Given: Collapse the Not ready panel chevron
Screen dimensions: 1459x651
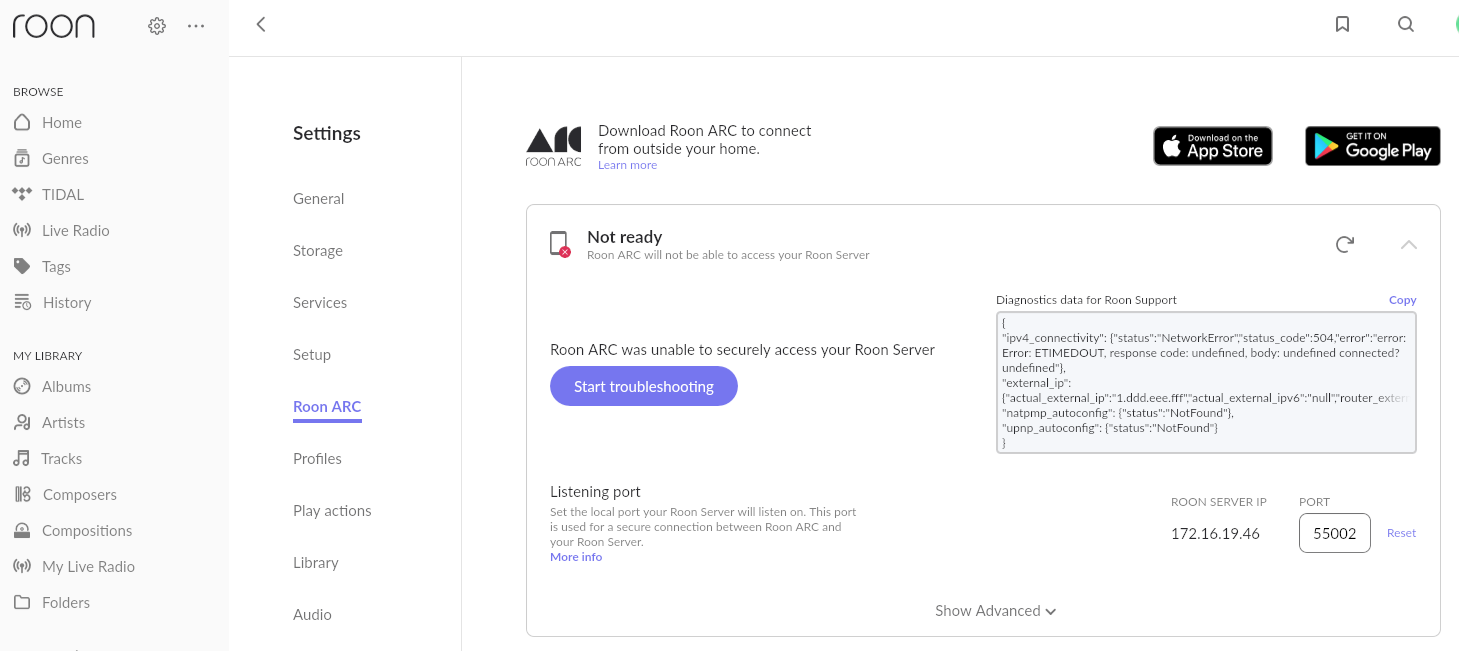Looking at the screenshot, I should [x=1409, y=244].
